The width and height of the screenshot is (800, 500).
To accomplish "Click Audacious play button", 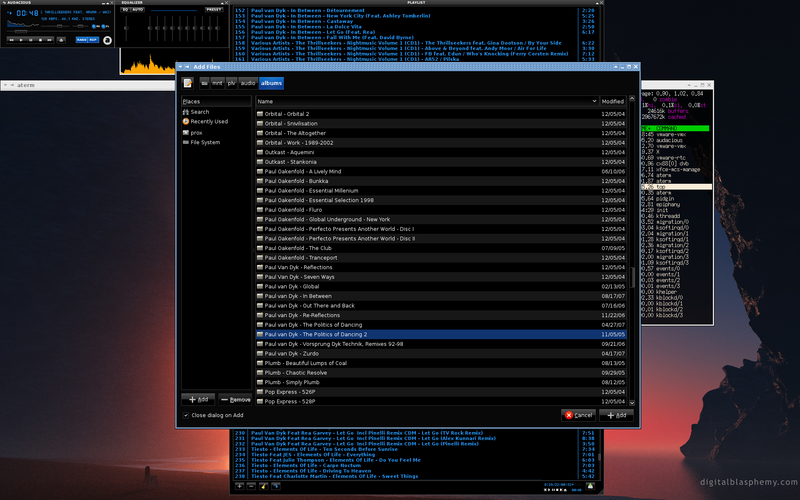I will (21, 40).
